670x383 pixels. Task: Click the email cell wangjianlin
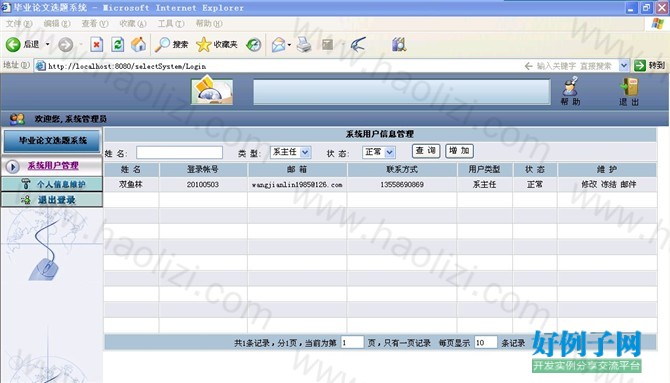pyautogui.click(x=297, y=185)
